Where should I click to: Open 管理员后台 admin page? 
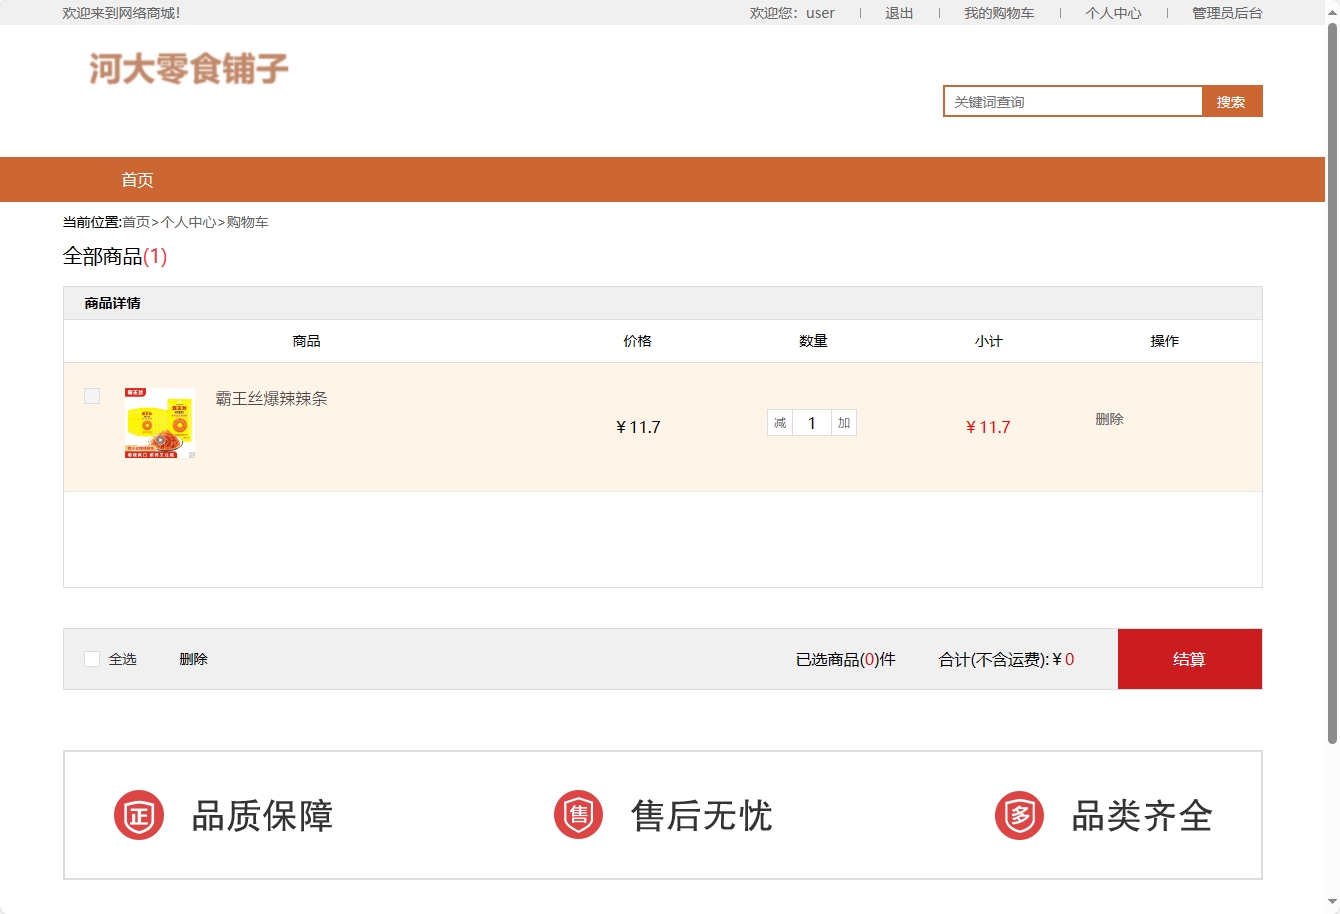1224,13
